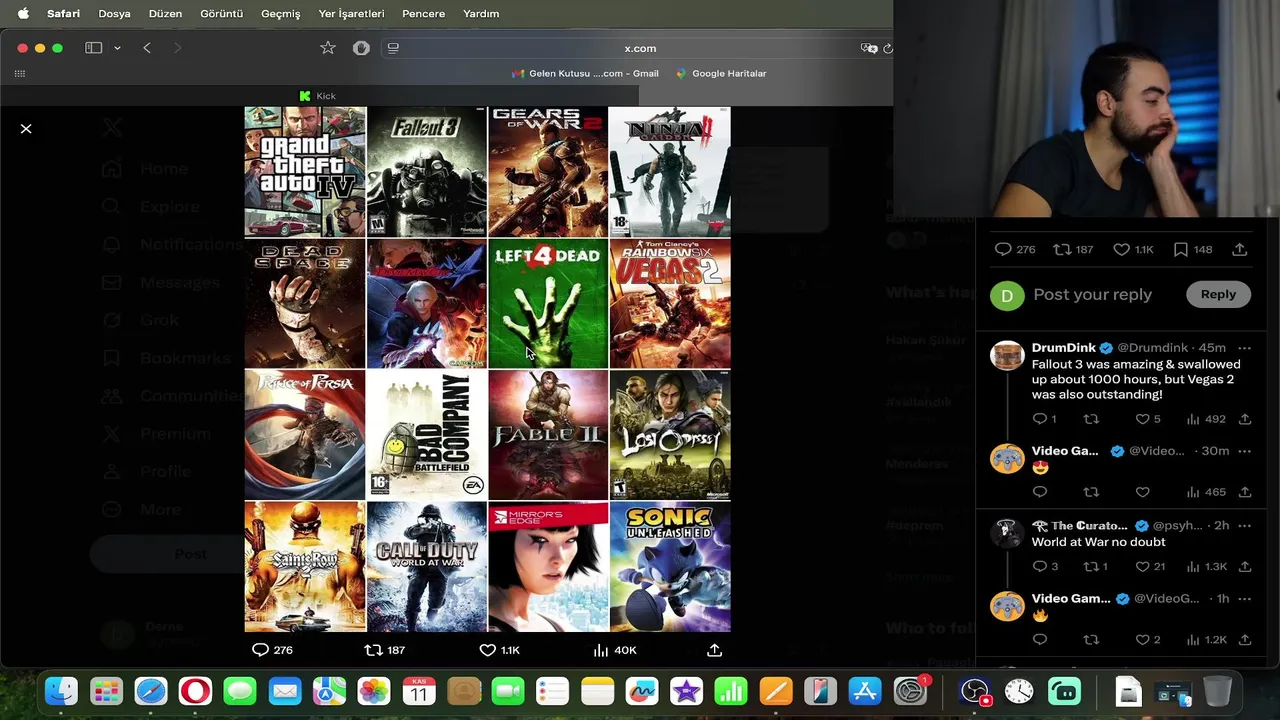Open the Yer İşaretleri menu
The height and width of the screenshot is (720, 1280).
pos(351,13)
